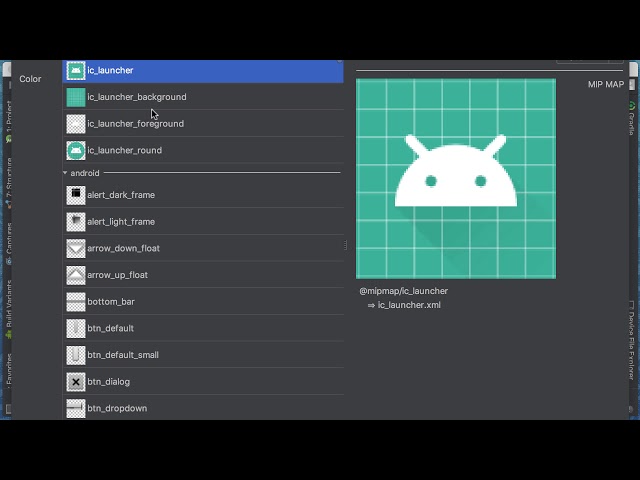Open the Build Variants tool window
Viewport: 640px width, 480px height.
(x=9, y=309)
